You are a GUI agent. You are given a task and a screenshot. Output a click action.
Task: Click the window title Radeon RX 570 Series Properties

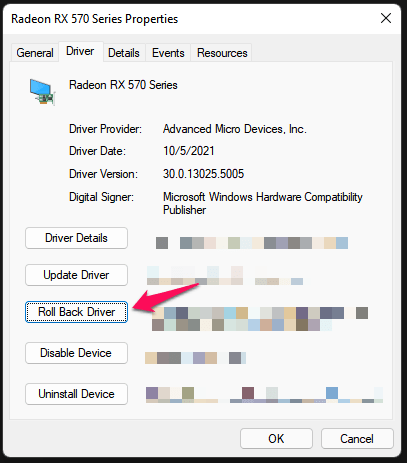tap(95, 19)
